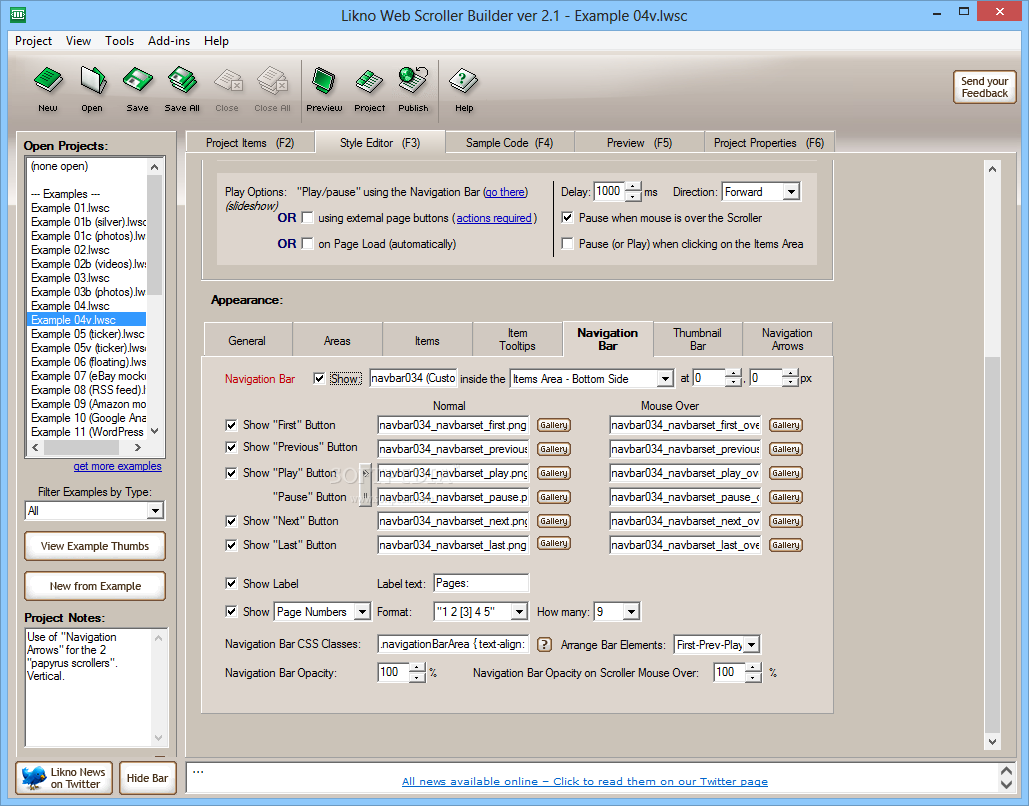Follow the get more examples link
Image resolution: width=1029 pixels, height=806 pixels.
click(x=117, y=466)
